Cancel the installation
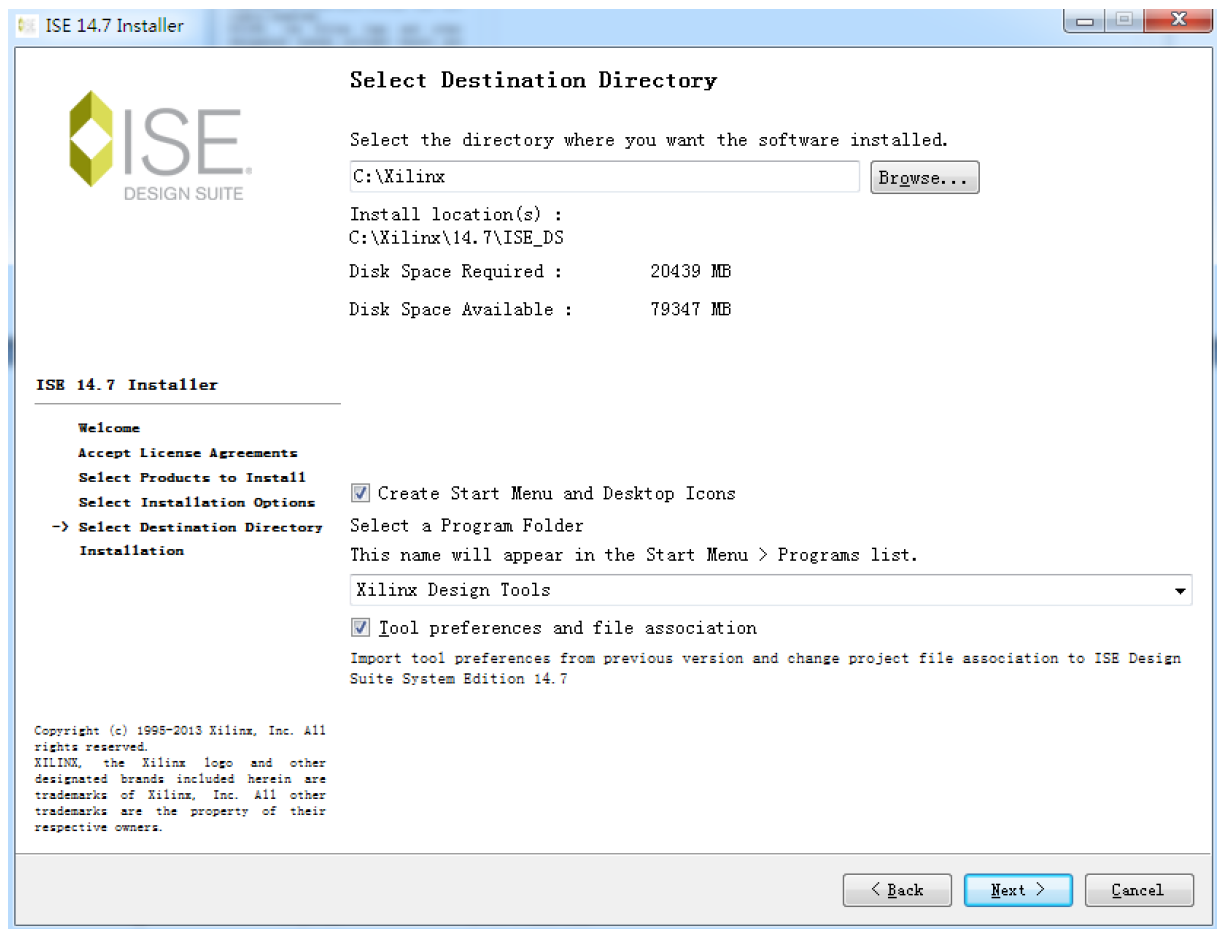This screenshot has width=1217, height=937. 1139,890
